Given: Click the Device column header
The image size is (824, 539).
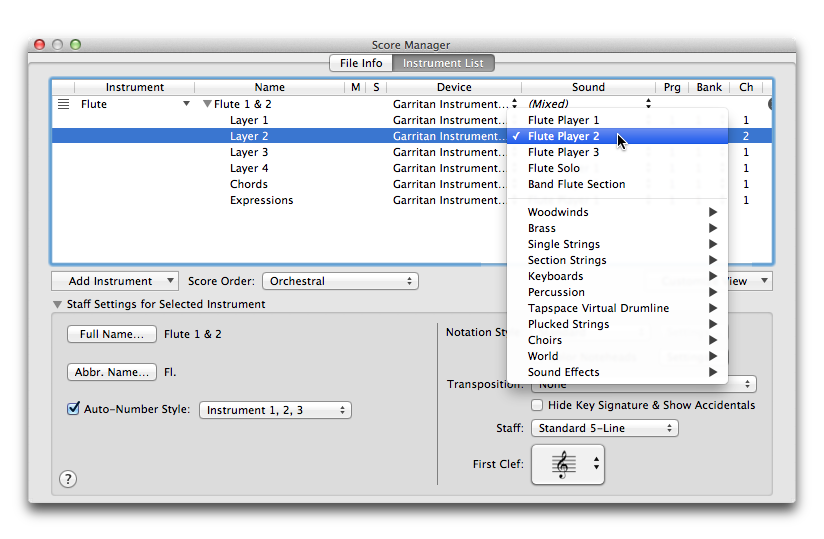Looking at the screenshot, I should pos(454,87).
